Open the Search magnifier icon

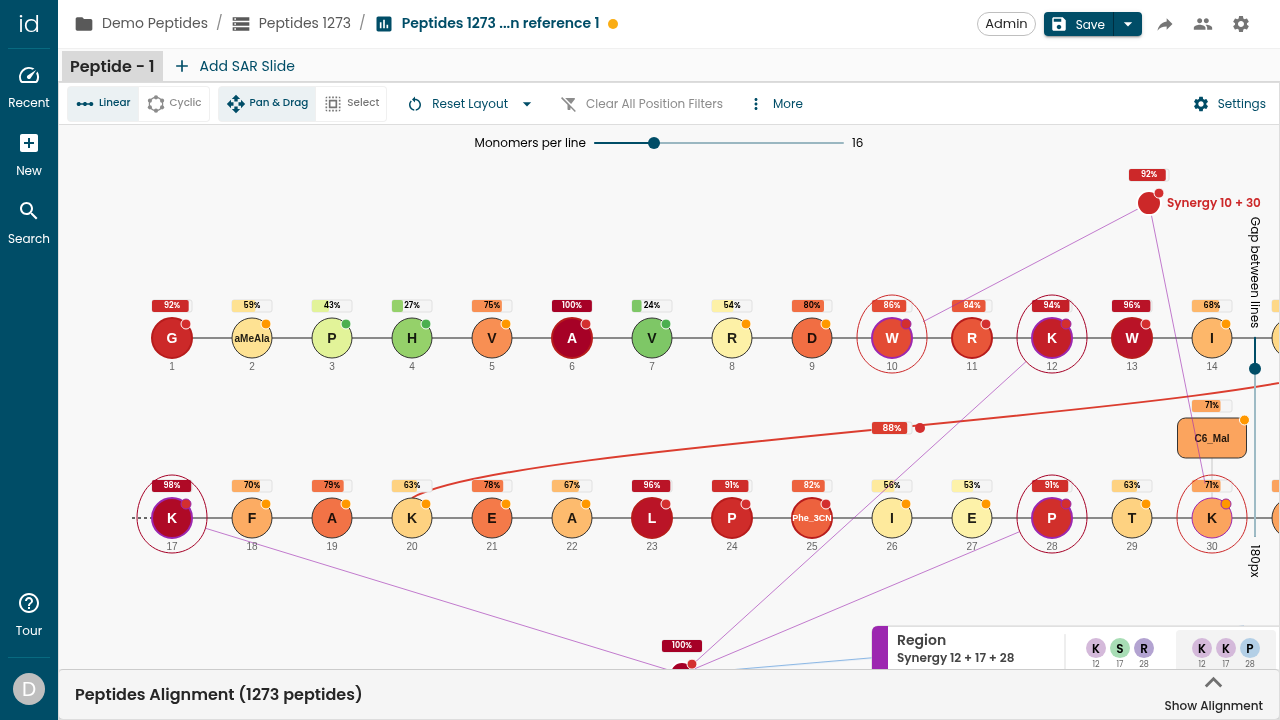coord(29,211)
